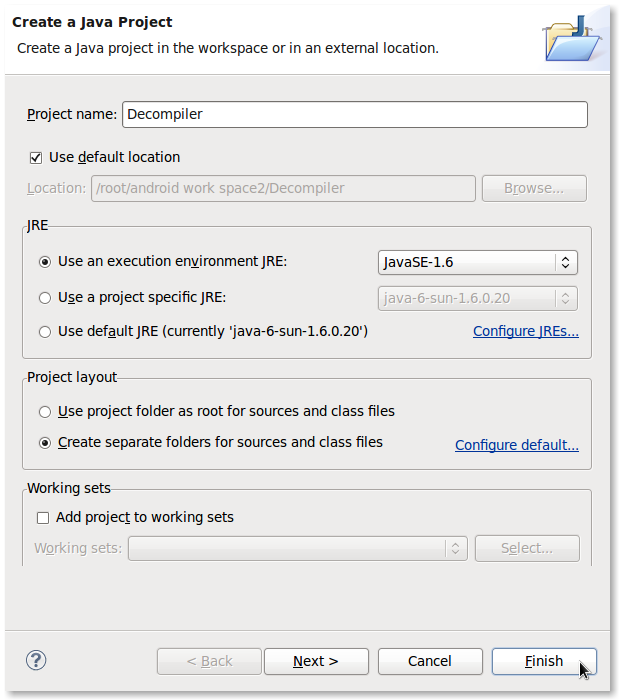Click the Select working sets button

(527, 548)
